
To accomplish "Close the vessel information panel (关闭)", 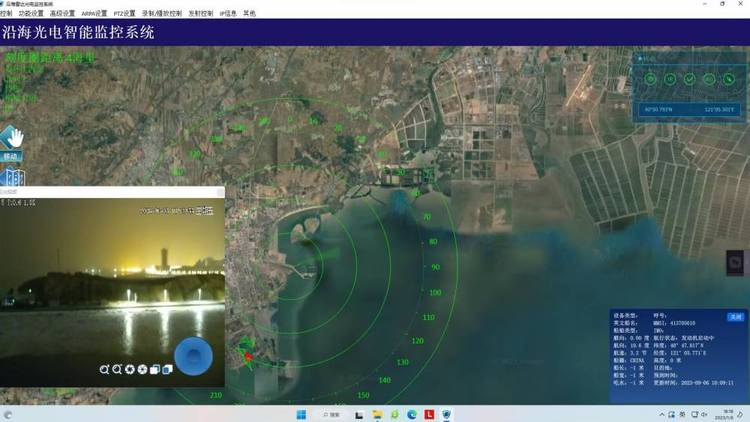I will (x=735, y=317).
